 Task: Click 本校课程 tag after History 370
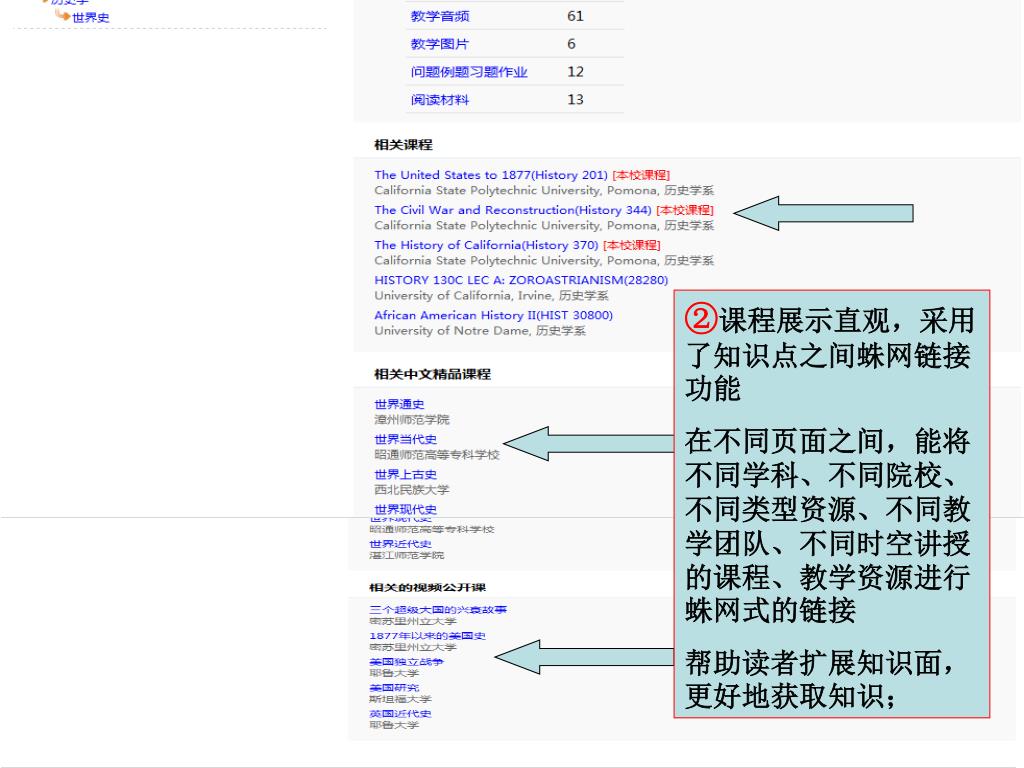click(632, 245)
